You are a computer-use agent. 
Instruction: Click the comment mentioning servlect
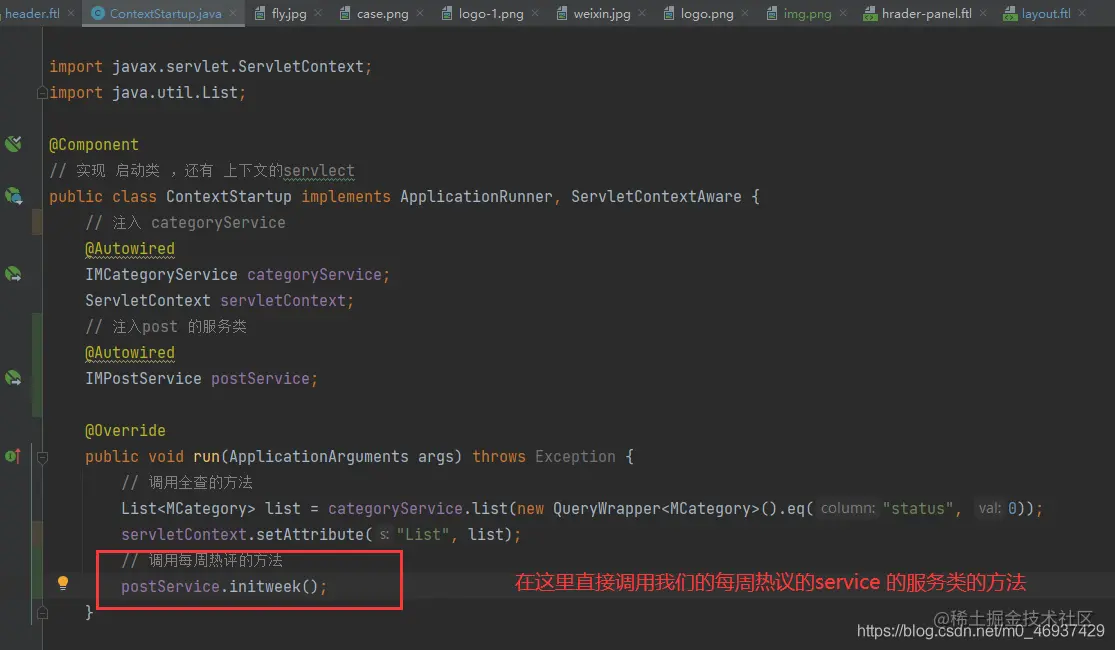[x=202, y=171]
